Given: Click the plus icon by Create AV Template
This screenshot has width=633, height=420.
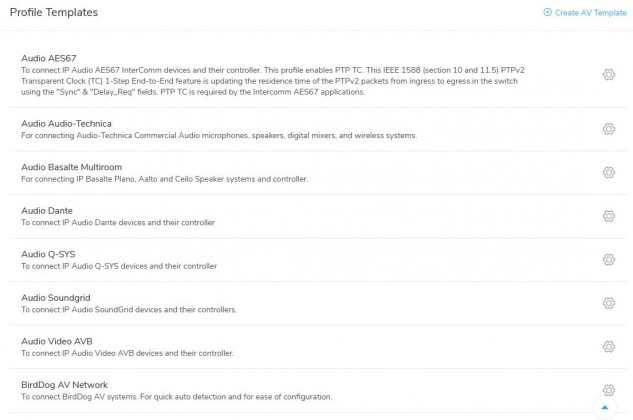Looking at the screenshot, I should (547, 12).
